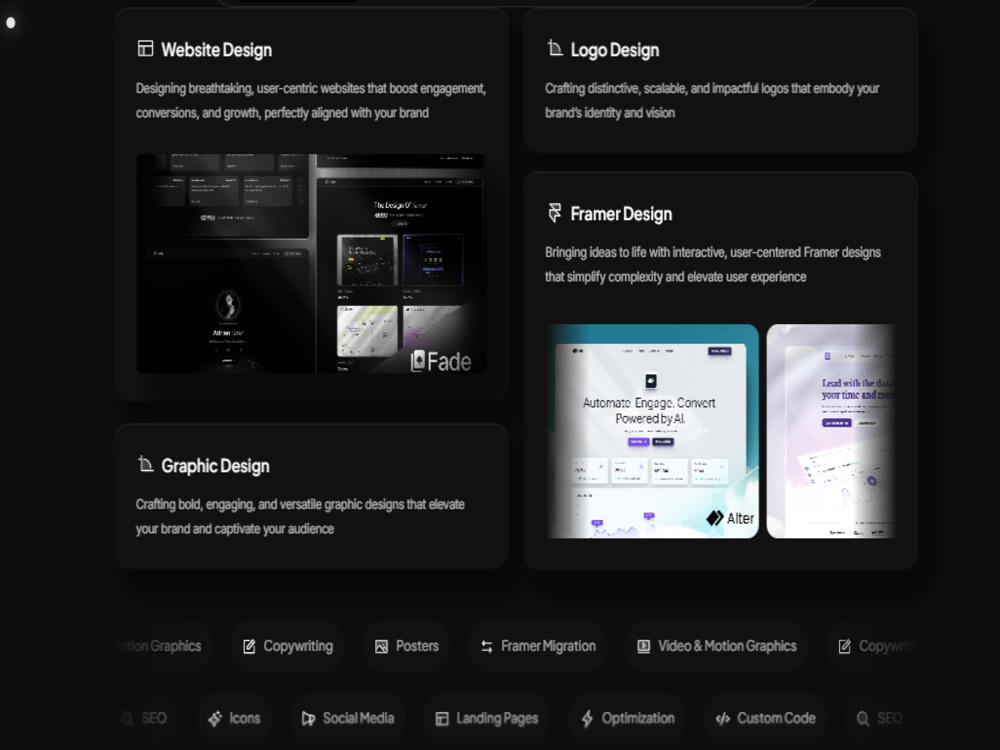
Task: Click the Optimization lightning icon
Action: [587, 719]
